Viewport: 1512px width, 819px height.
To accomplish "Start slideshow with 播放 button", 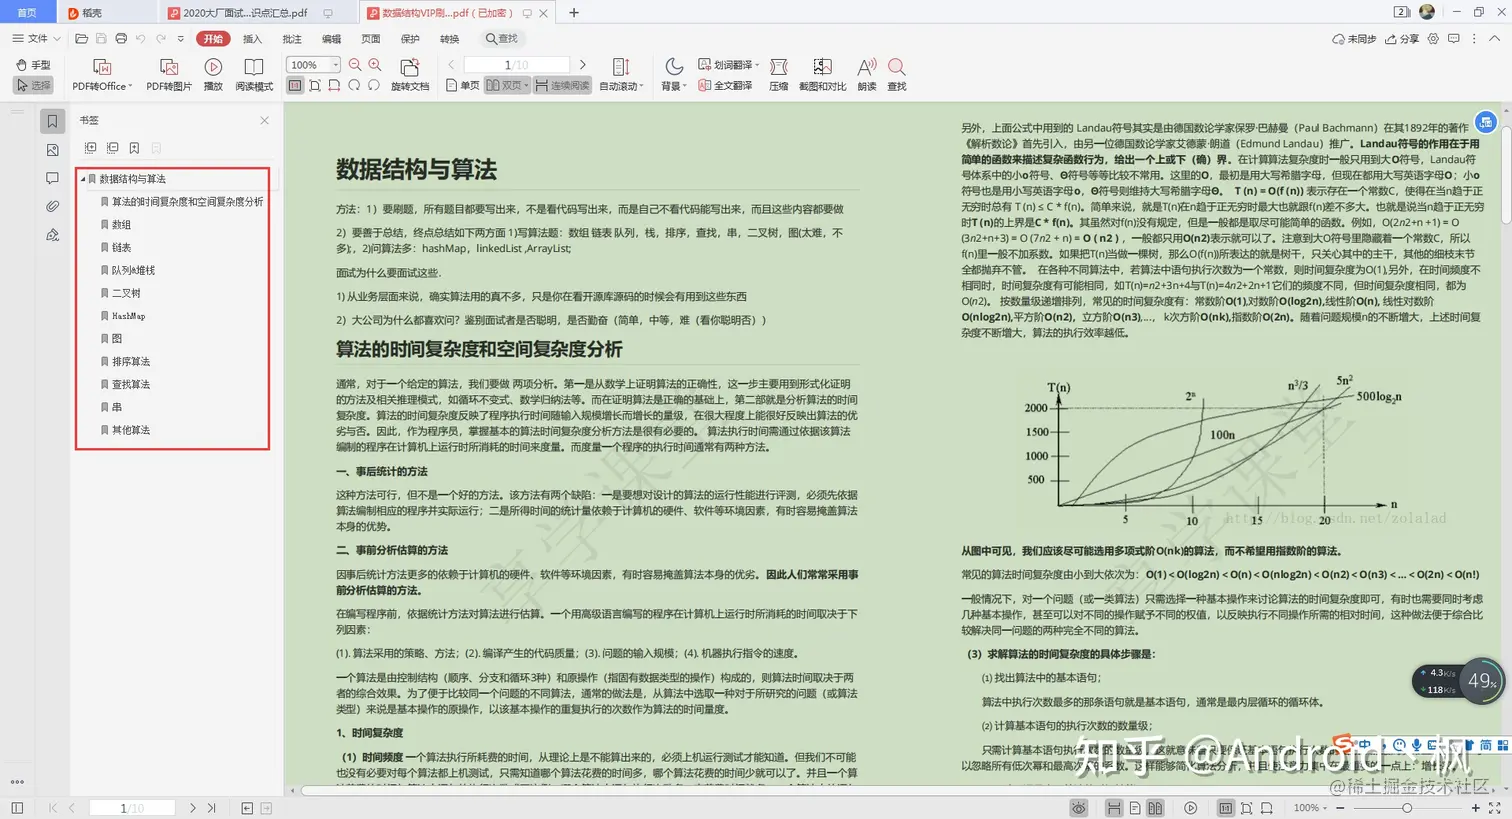I will pos(213,75).
